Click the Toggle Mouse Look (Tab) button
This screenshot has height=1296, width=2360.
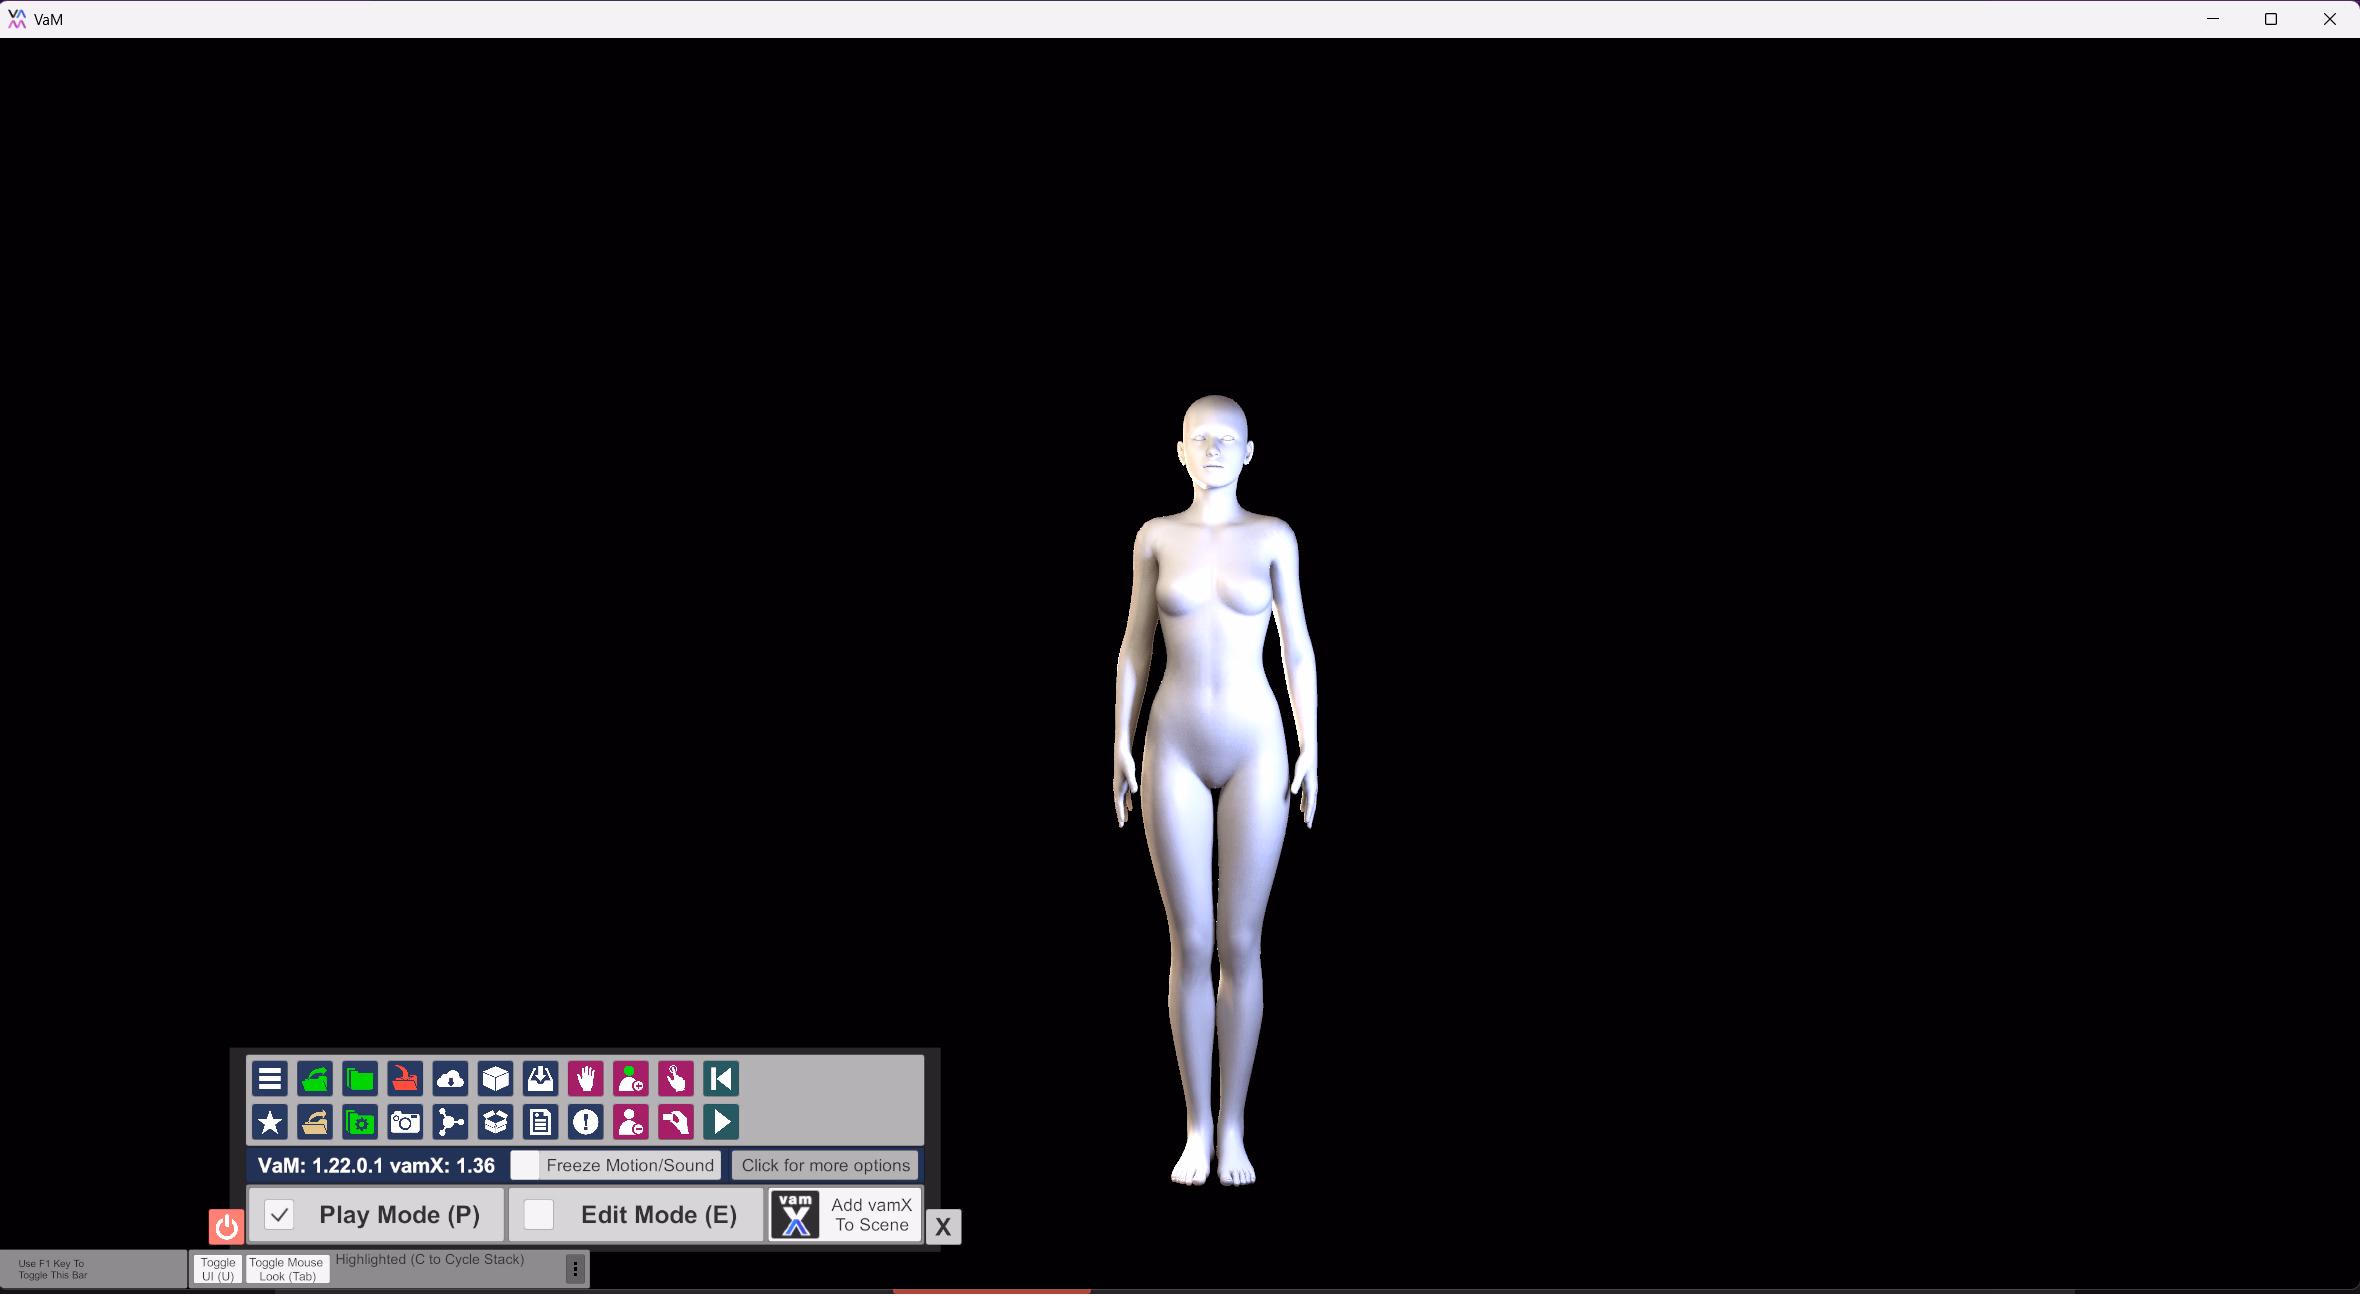[x=287, y=1269]
